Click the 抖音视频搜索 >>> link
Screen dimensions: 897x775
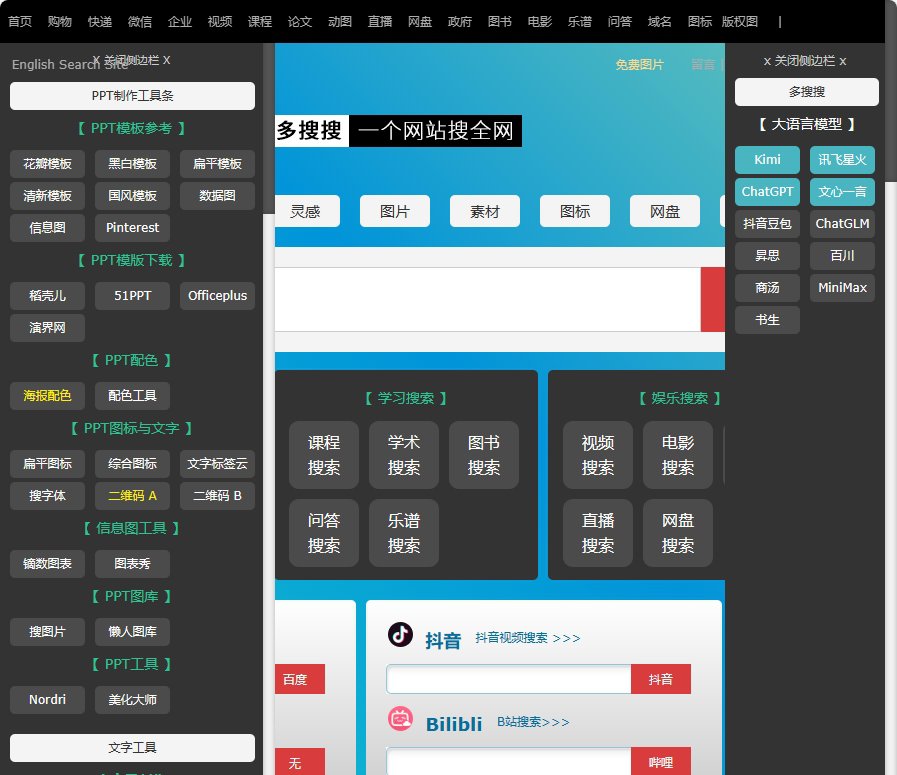tap(527, 638)
